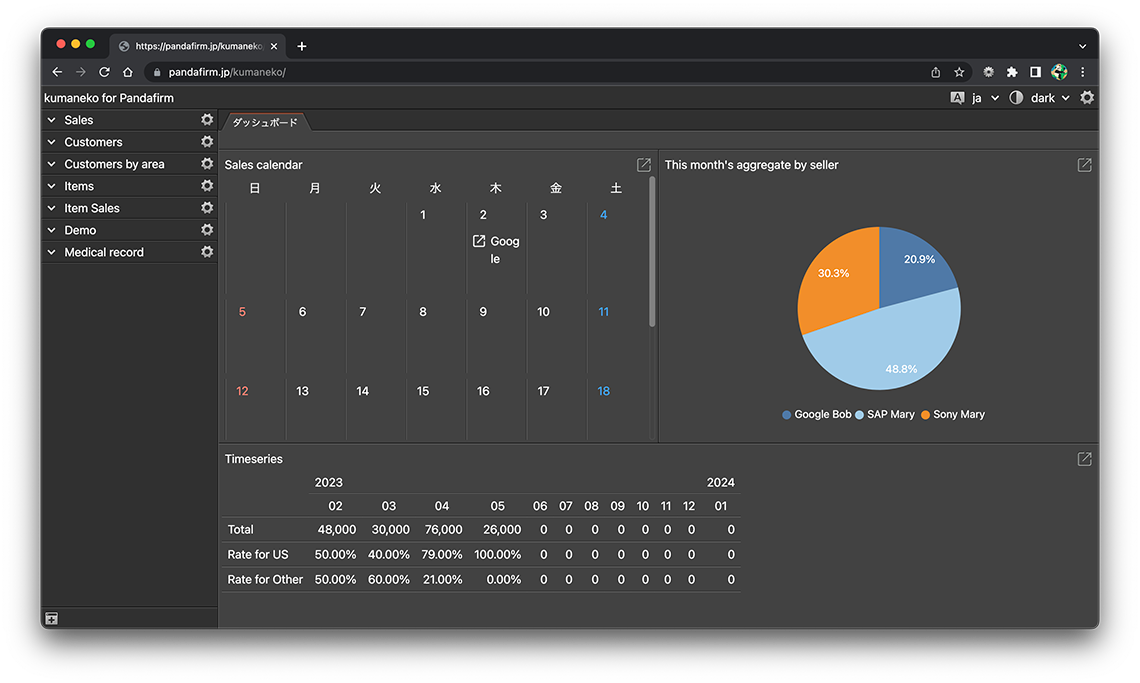Open seller aggregate chart in new window
Screen dimensions: 1140x683
[x=1084, y=165]
